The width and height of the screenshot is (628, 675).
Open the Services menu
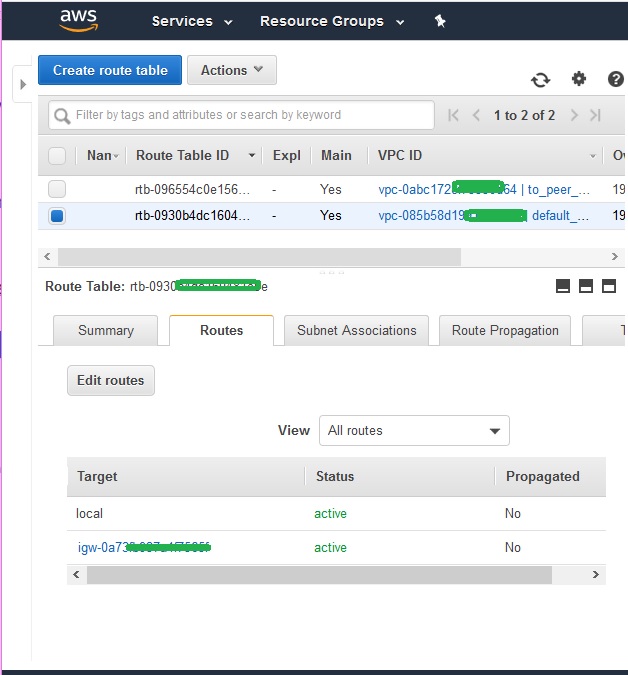[x=192, y=21]
